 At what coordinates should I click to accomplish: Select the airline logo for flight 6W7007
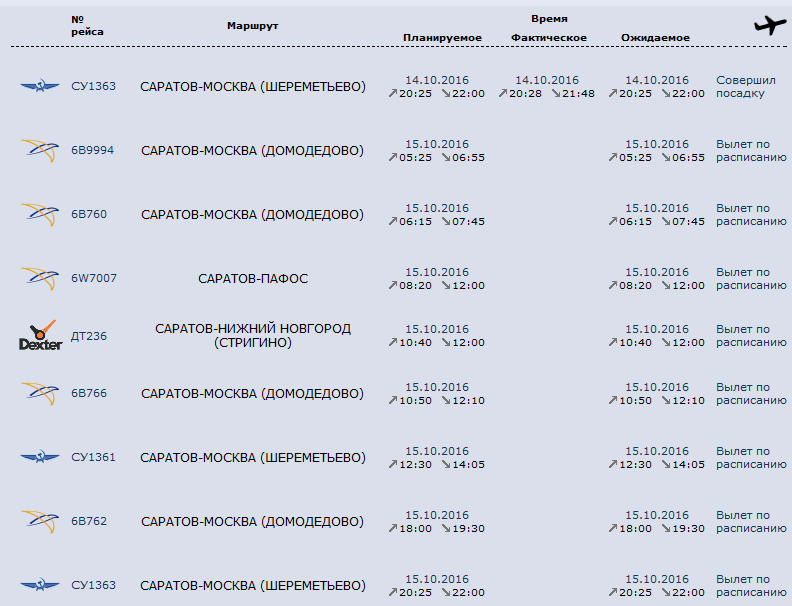pyautogui.click(x=40, y=279)
